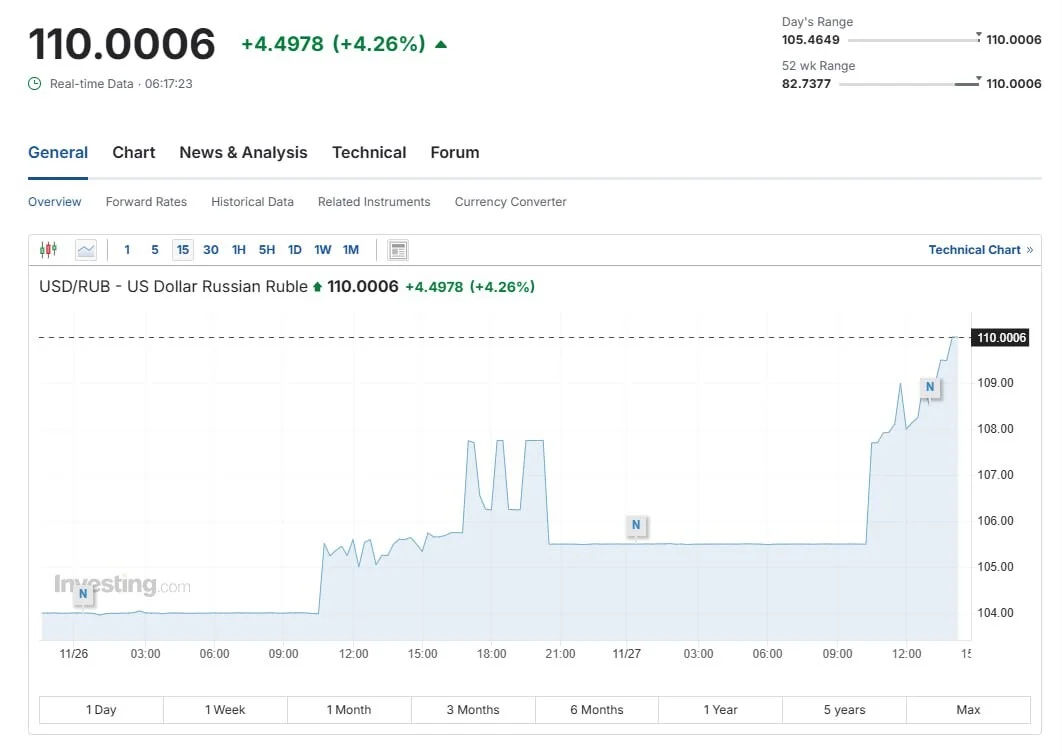The width and height of the screenshot is (1062, 756).
Task: Select the area chart type icon
Action: pyautogui.click(x=86, y=250)
